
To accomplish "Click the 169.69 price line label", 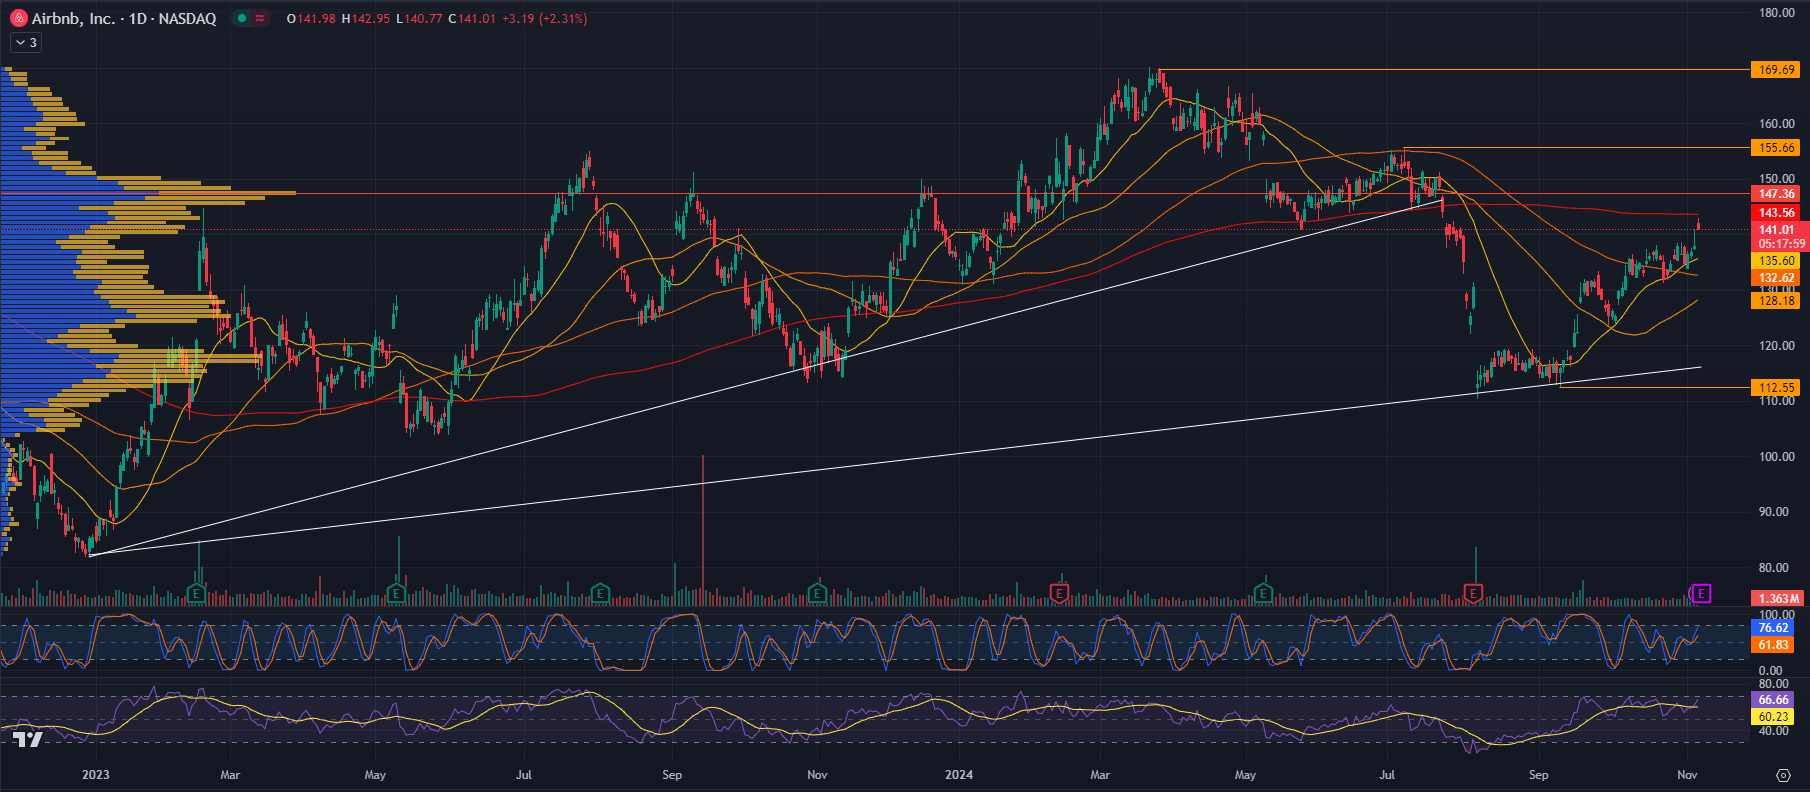I will 1776,70.
